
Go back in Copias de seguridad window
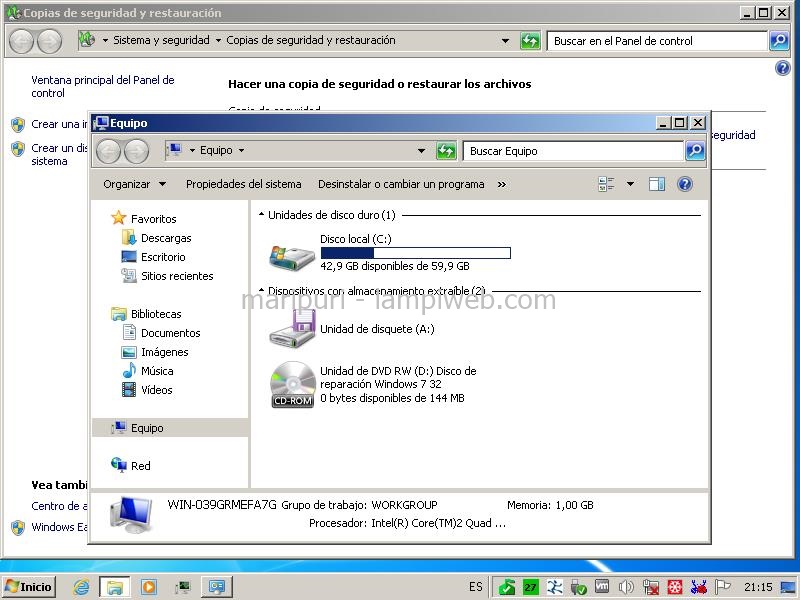pos(22,41)
